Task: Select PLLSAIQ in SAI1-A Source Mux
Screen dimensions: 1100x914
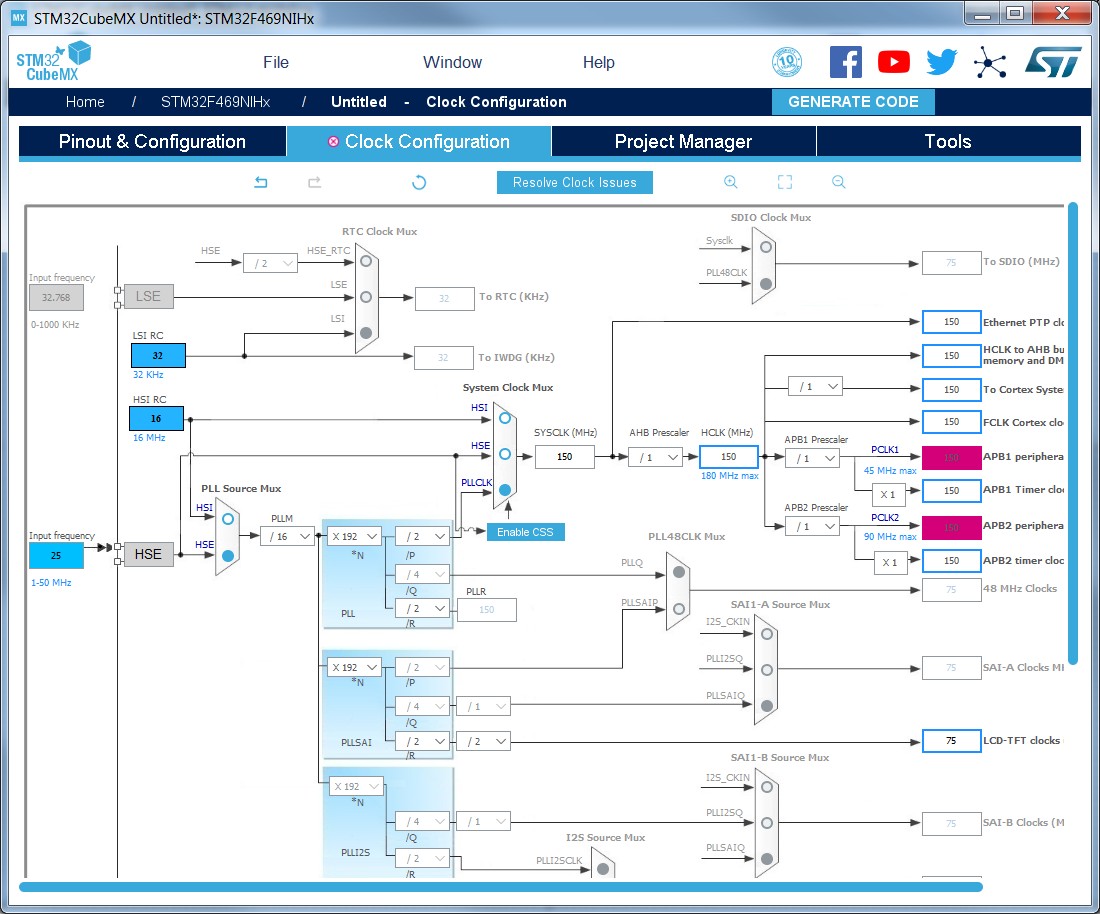Action: click(767, 706)
